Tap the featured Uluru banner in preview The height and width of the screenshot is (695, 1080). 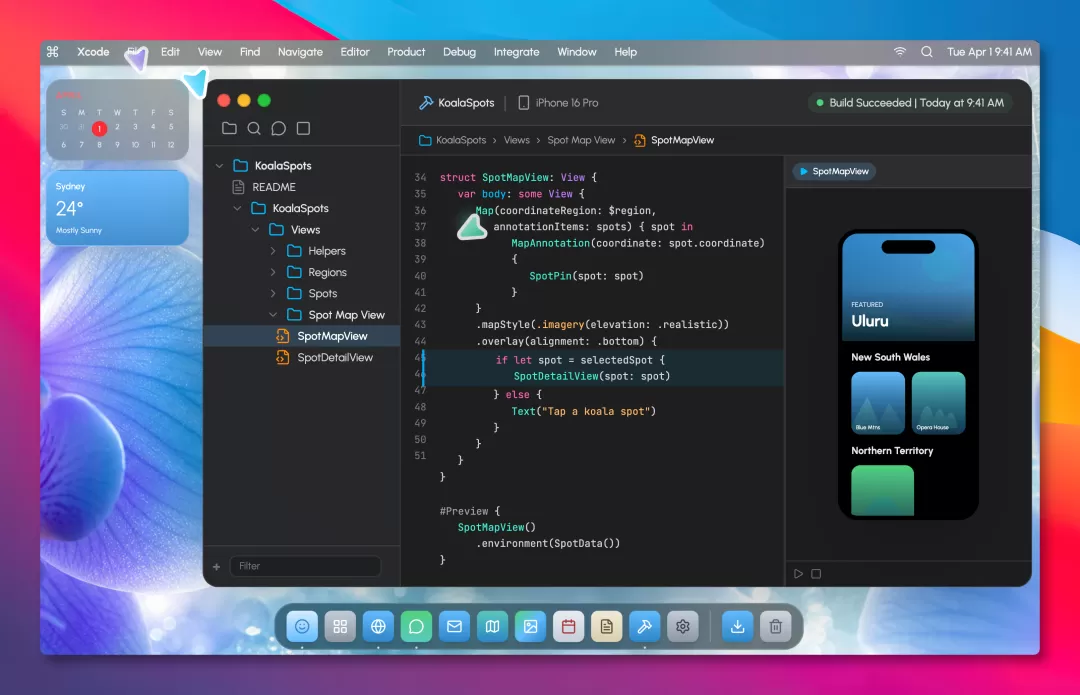click(908, 287)
